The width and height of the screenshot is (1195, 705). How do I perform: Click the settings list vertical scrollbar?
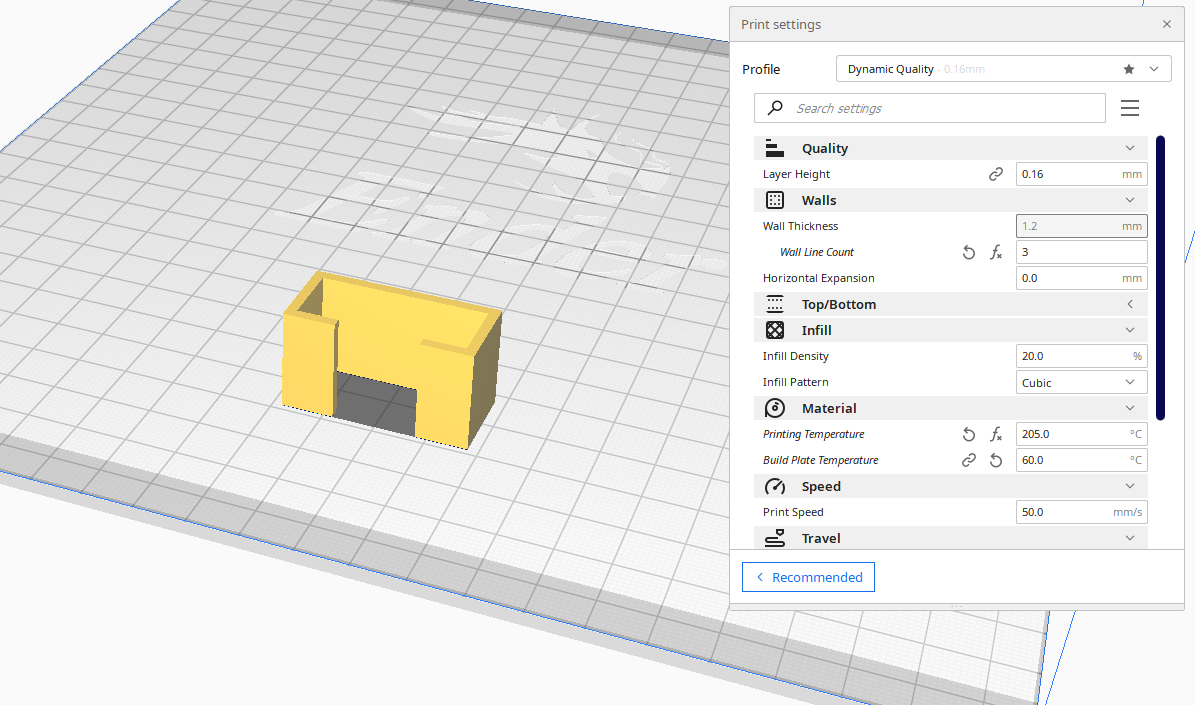tap(1160, 277)
